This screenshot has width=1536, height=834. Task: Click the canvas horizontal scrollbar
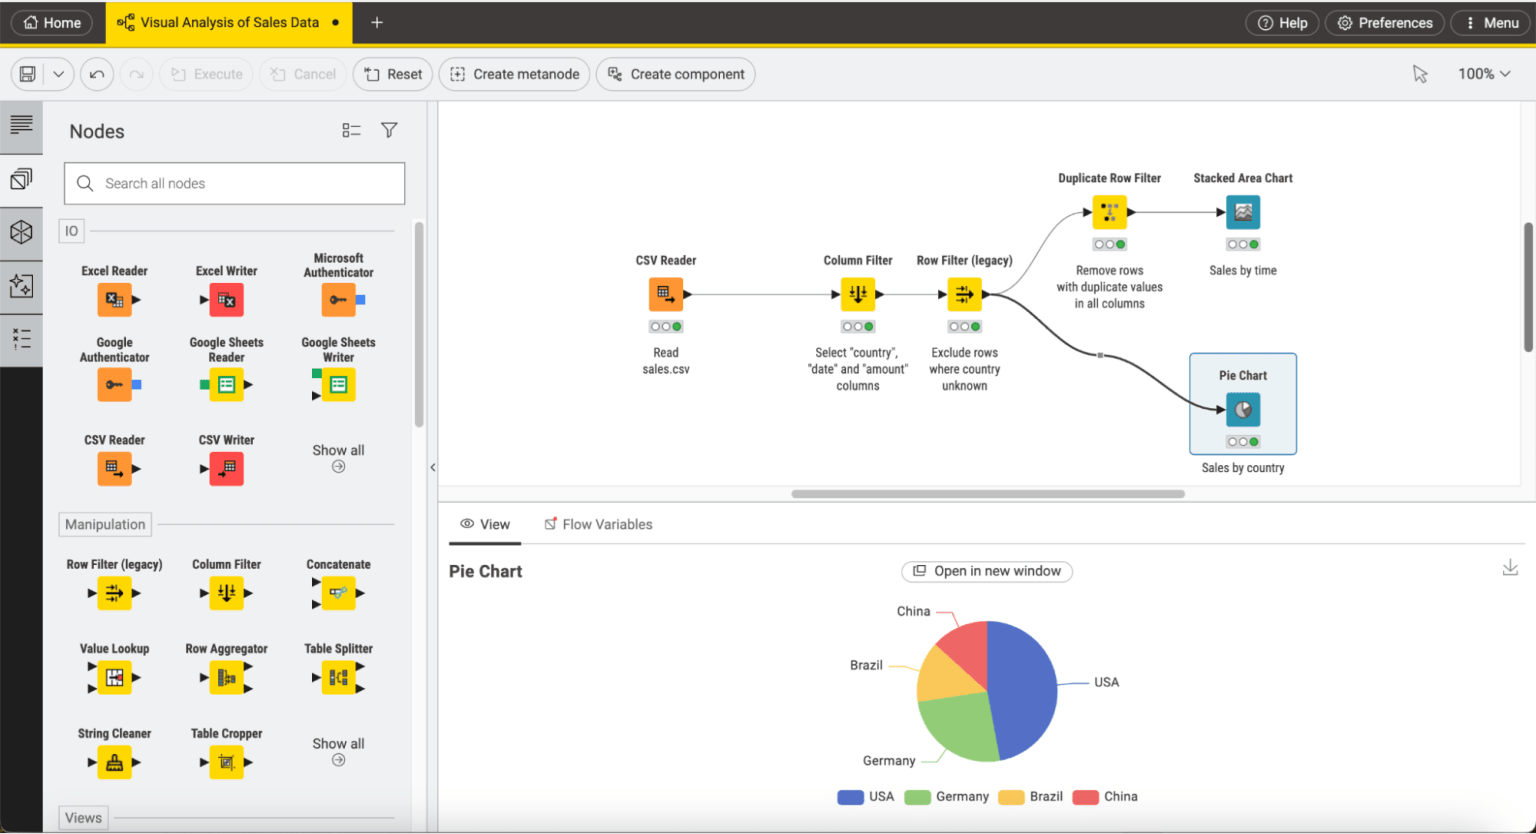coord(988,493)
